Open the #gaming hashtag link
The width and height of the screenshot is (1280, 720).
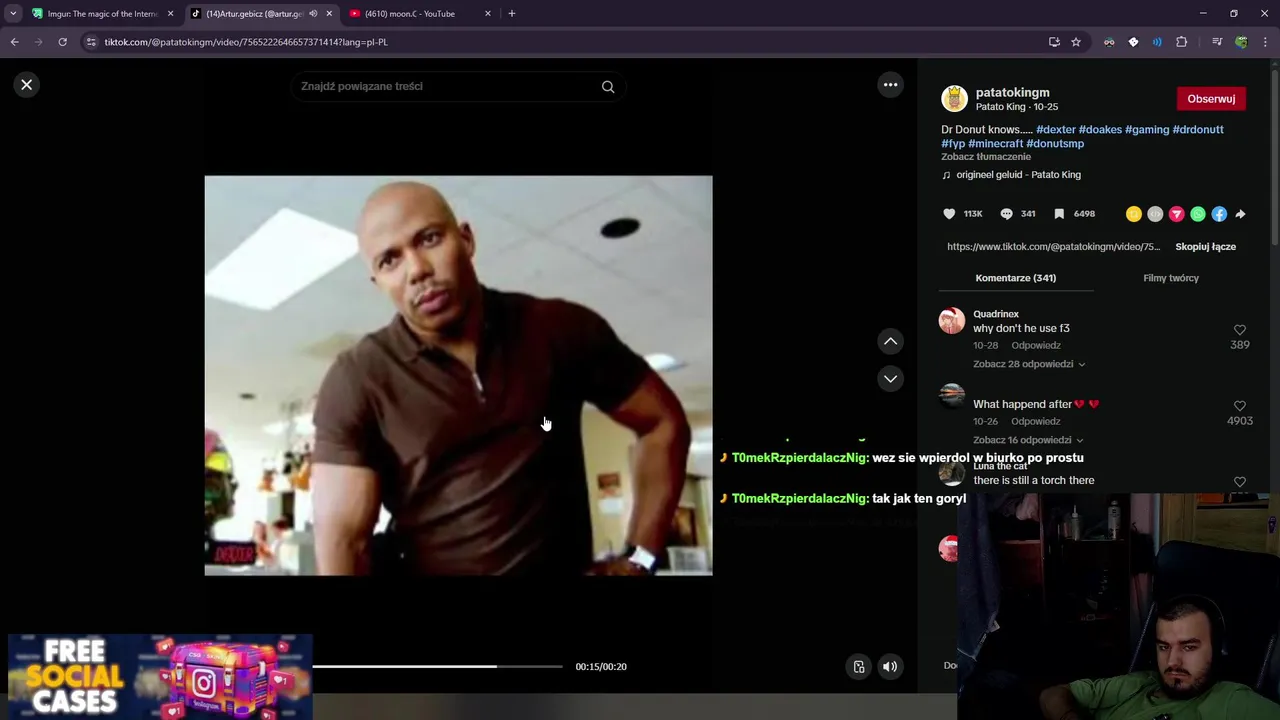point(1147,130)
